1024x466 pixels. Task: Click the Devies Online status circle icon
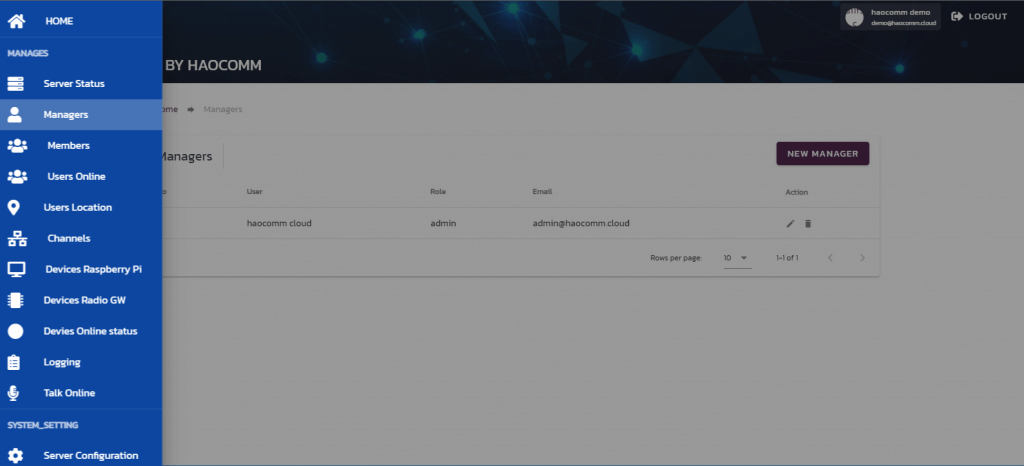(15, 332)
